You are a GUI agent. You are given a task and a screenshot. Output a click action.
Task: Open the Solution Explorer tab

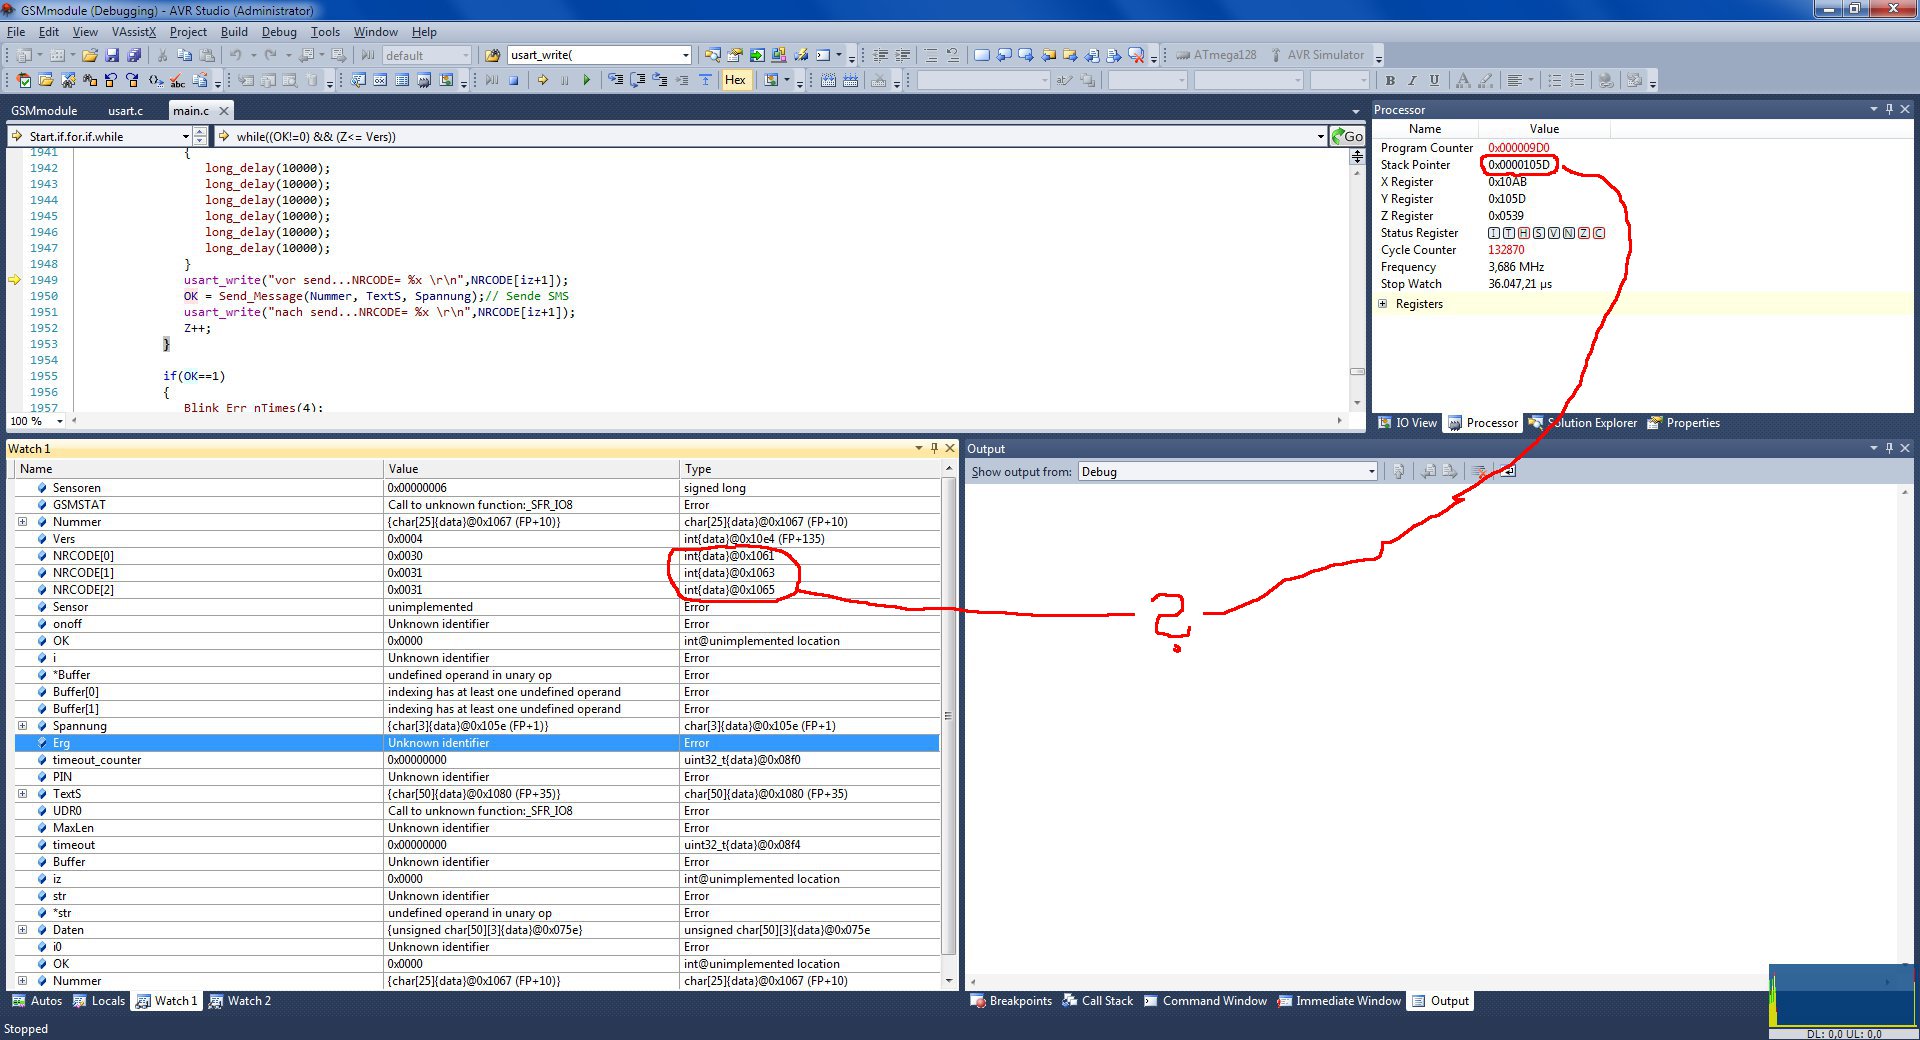click(1583, 423)
